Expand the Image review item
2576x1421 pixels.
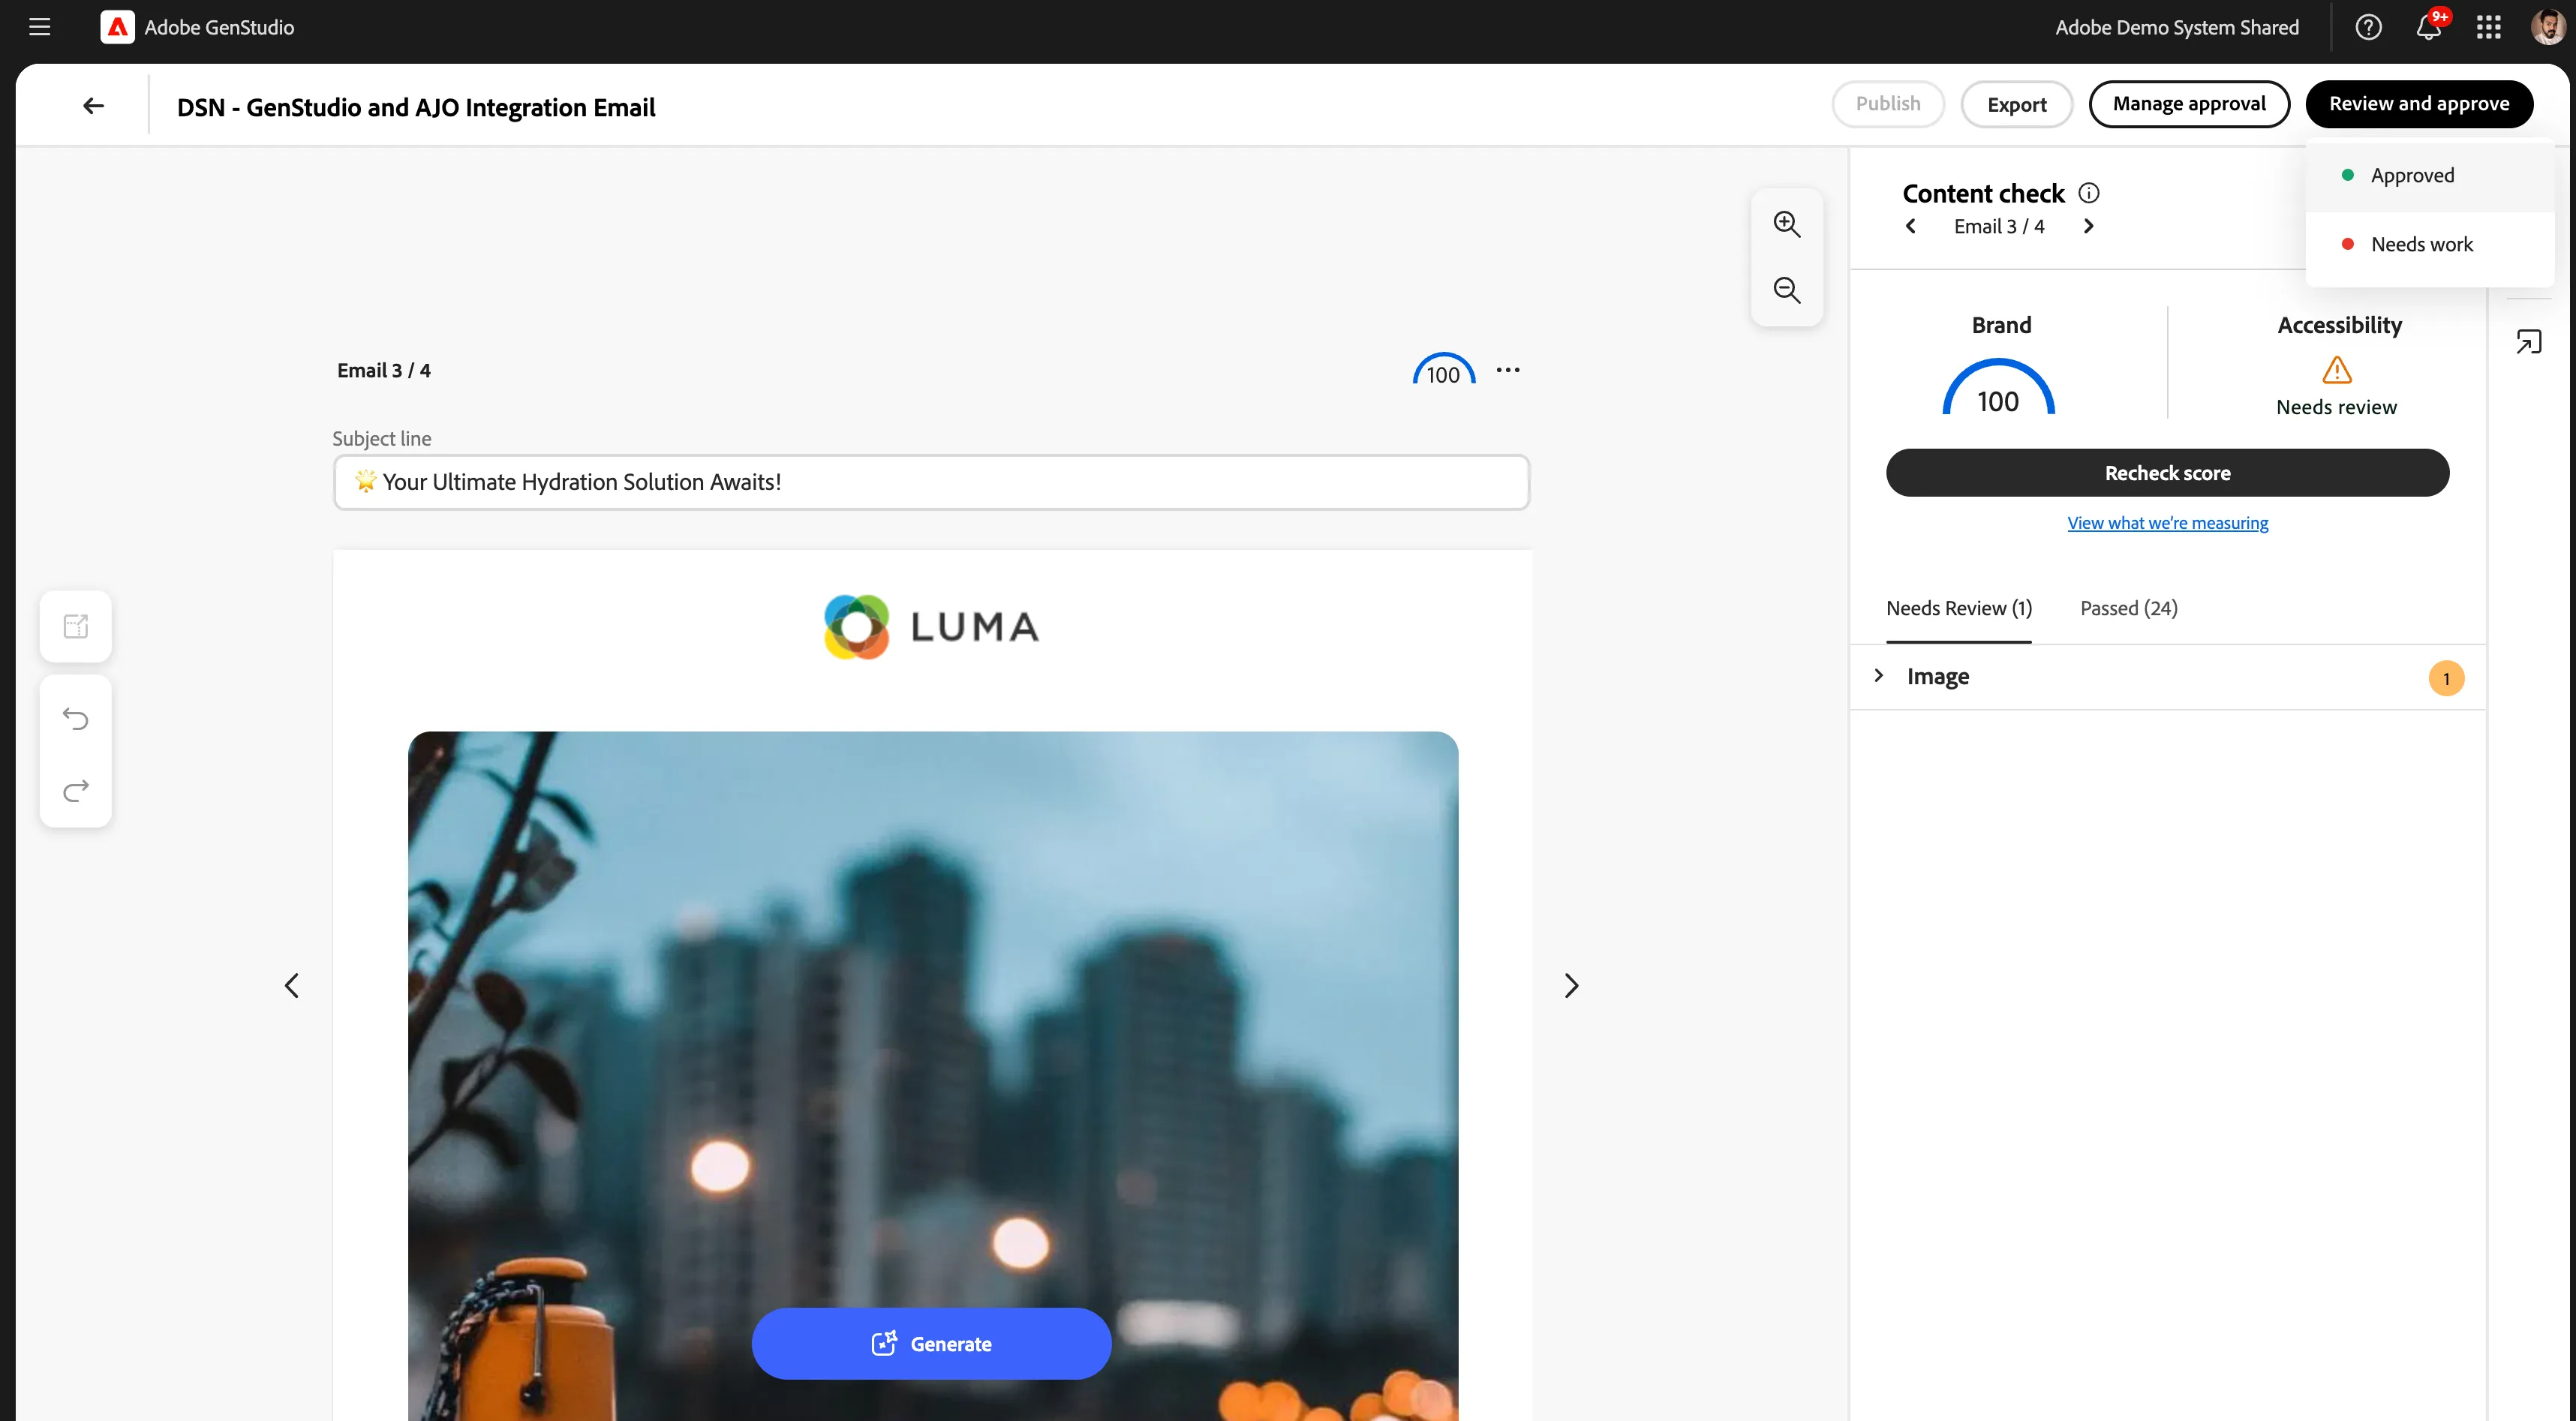click(2168, 677)
